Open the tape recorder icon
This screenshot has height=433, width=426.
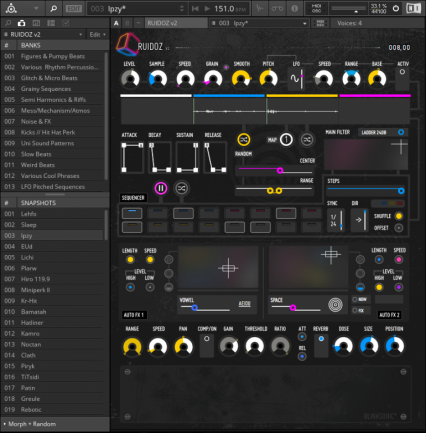277,9
